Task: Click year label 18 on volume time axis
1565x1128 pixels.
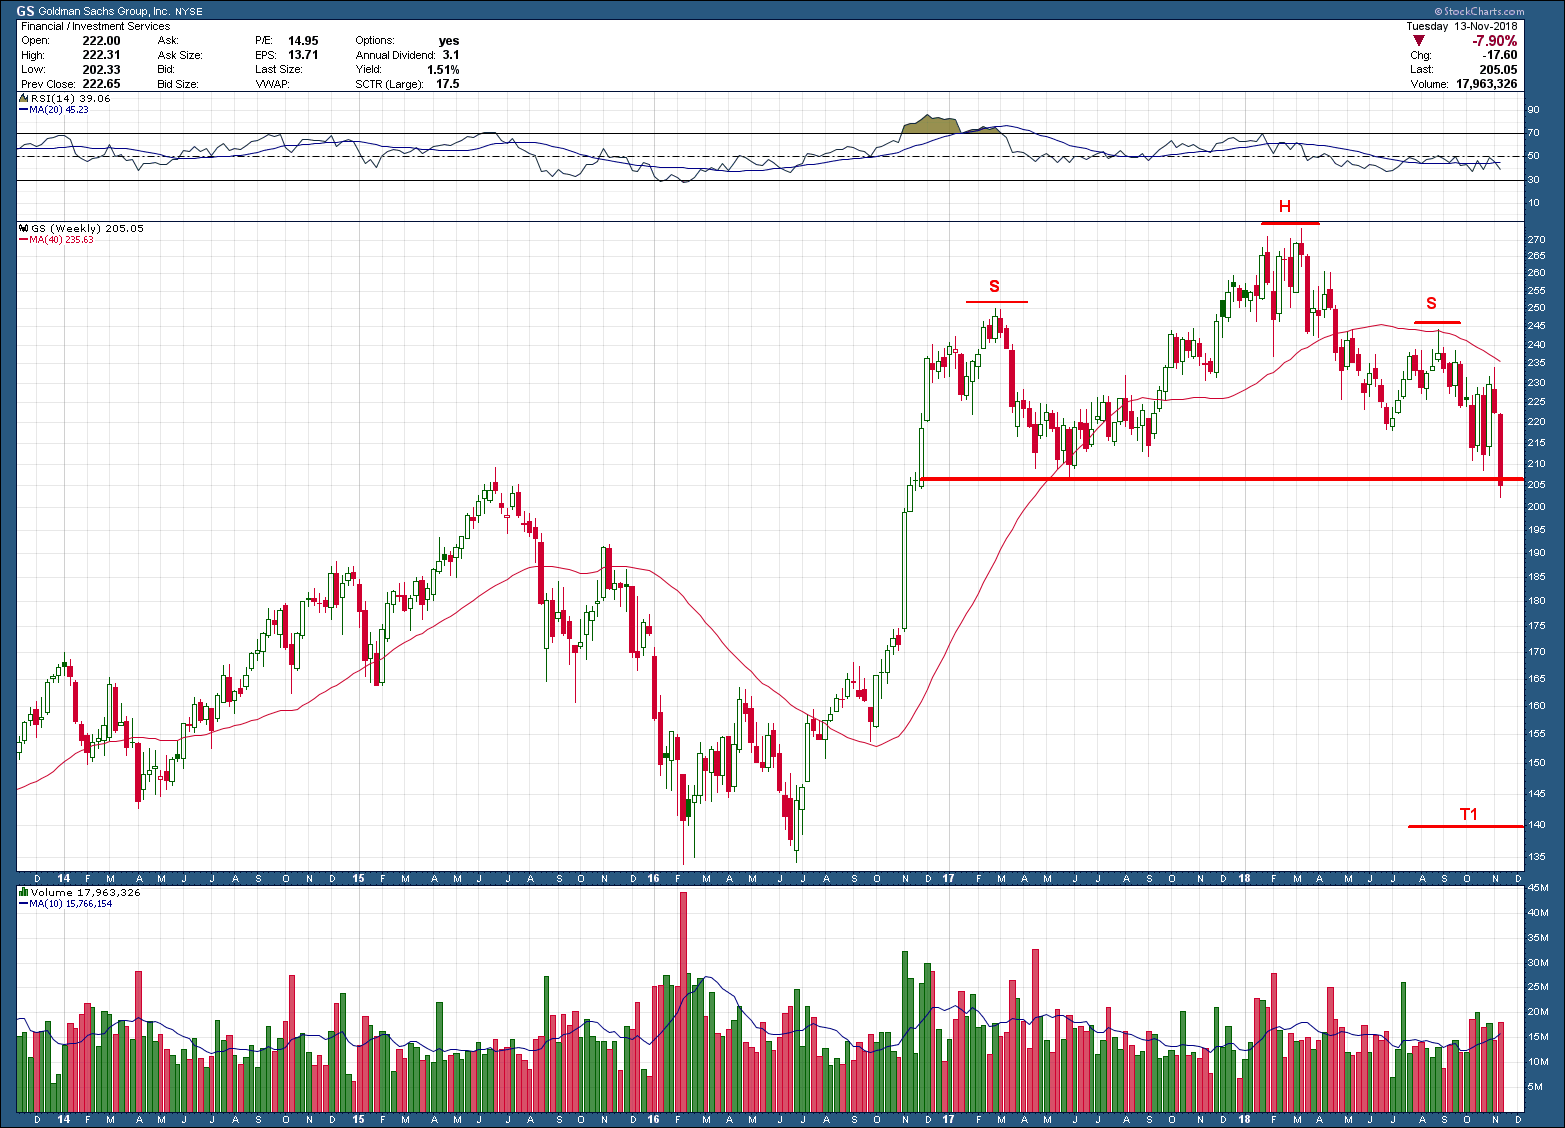Action: pos(1245,1120)
